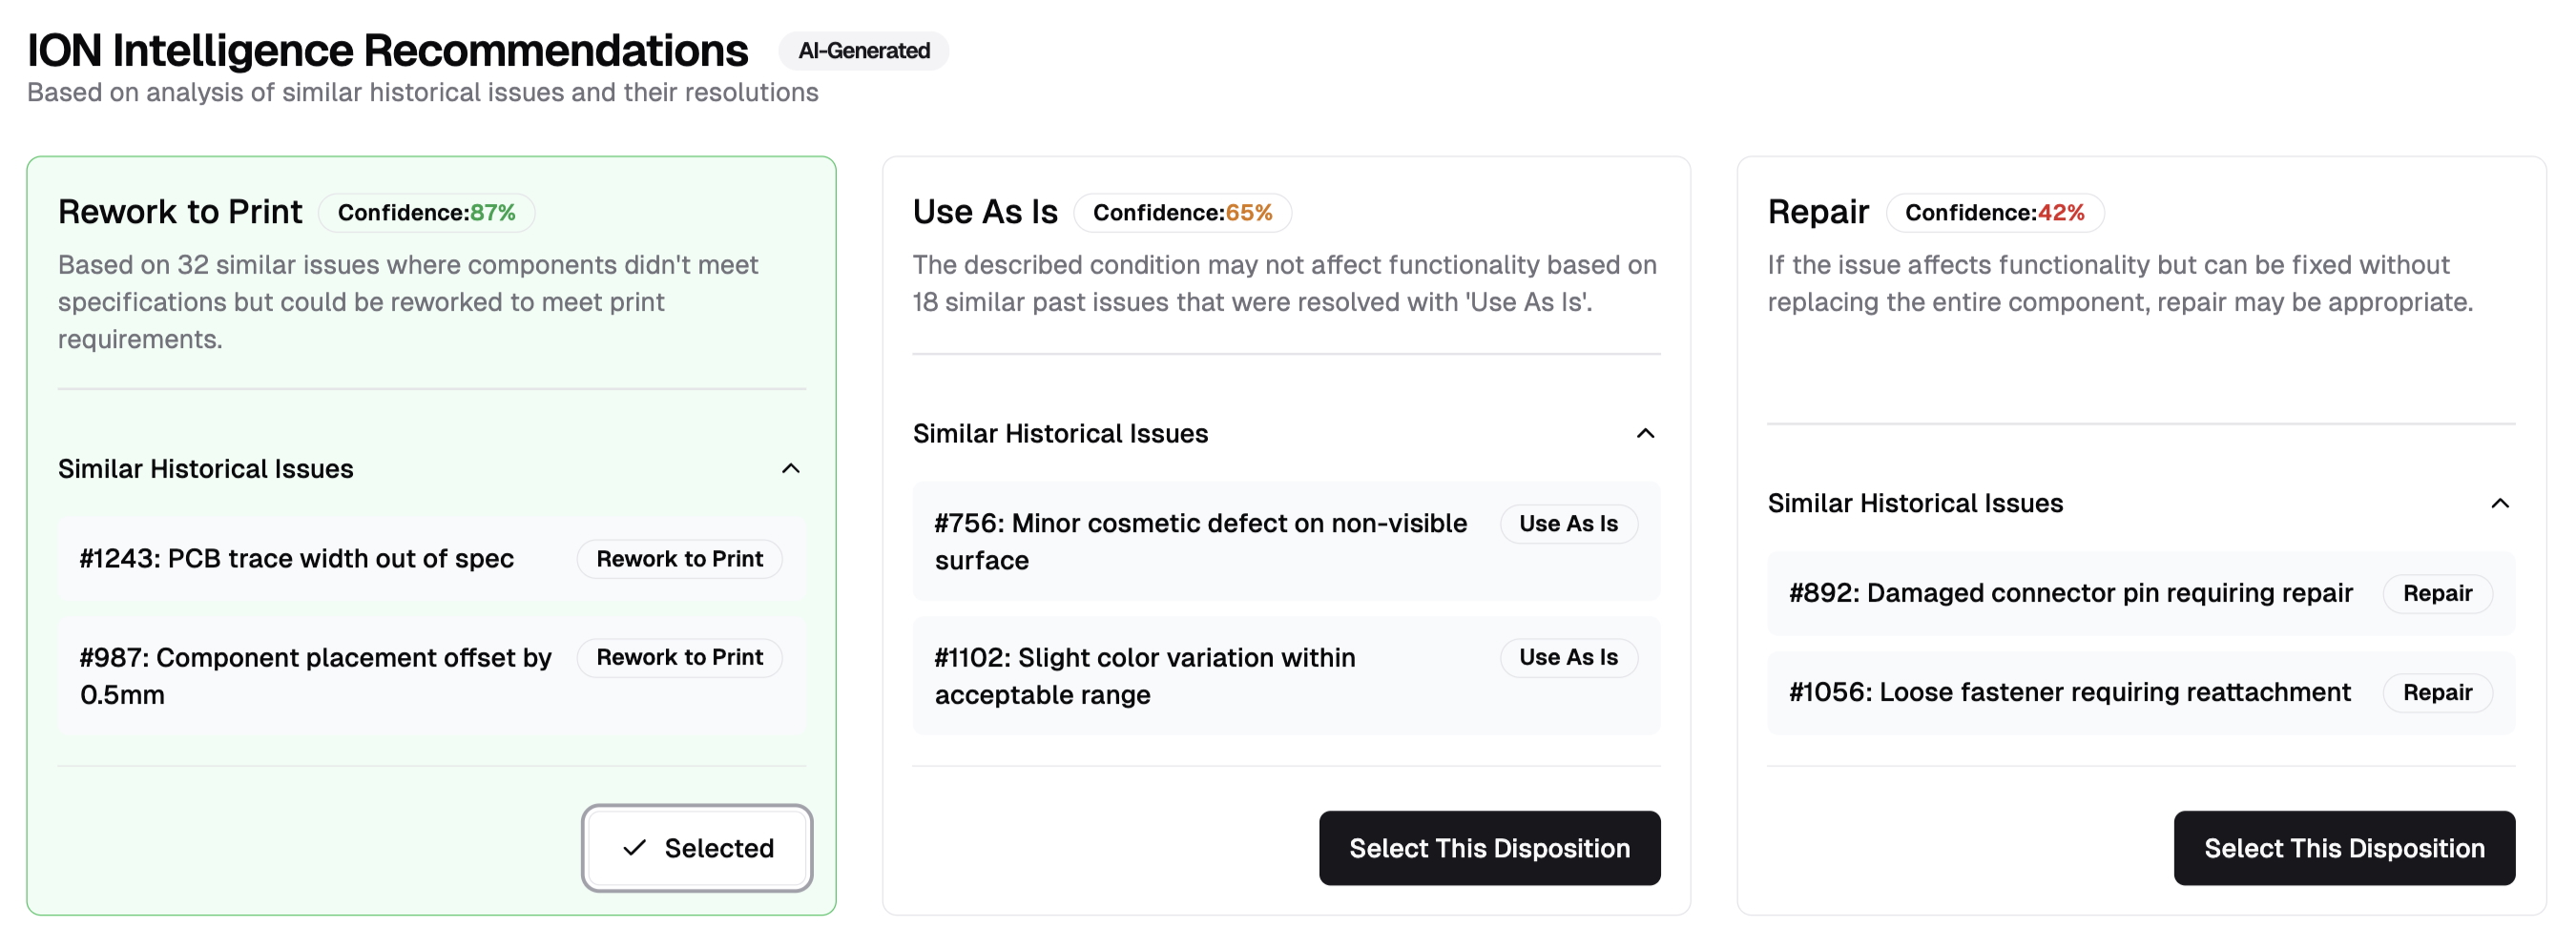Click the Selected button with checkmark
Viewport: 2576px width, 947px height.
(697, 848)
